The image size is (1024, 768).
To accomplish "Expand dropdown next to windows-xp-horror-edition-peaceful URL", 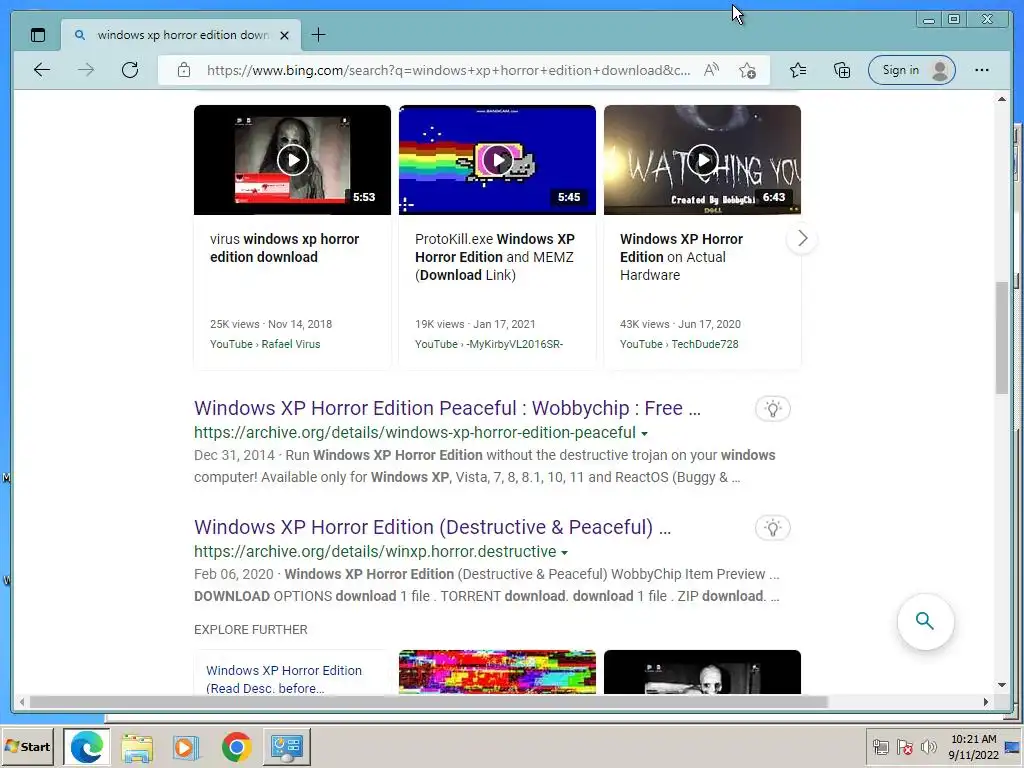I will pyautogui.click(x=645, y=434).
